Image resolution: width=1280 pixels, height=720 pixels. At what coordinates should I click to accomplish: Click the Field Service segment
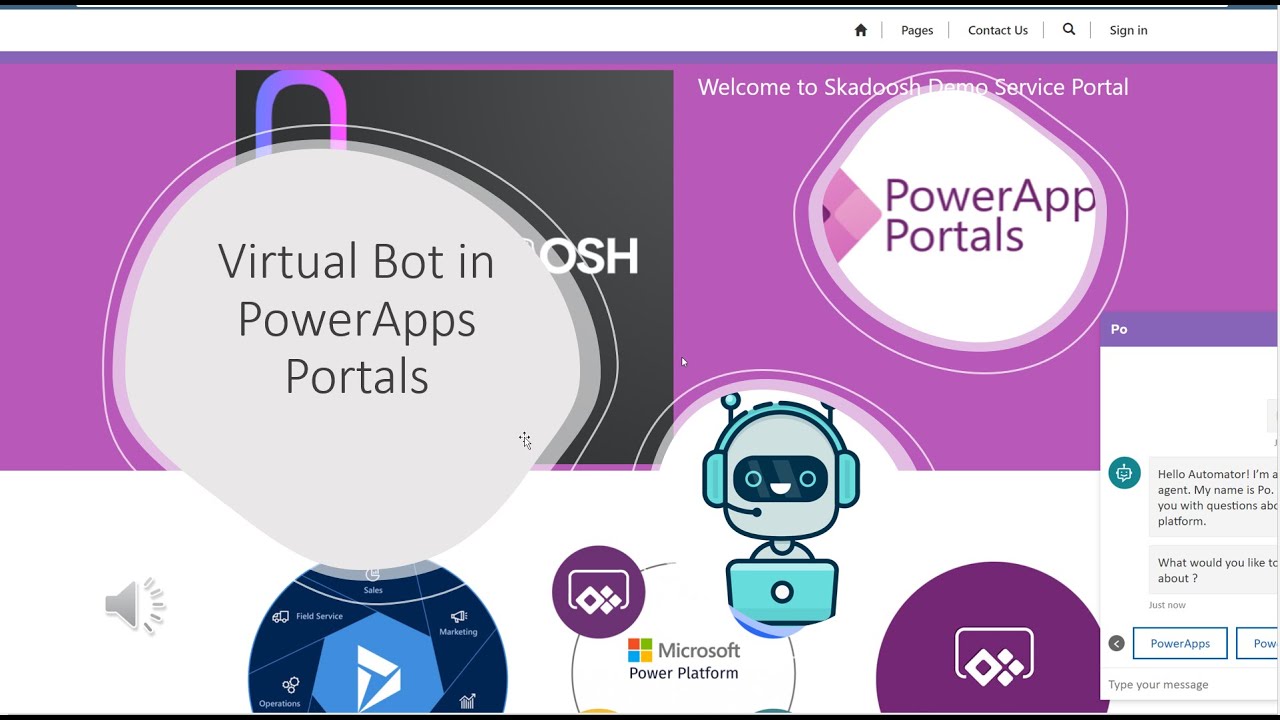308,616
